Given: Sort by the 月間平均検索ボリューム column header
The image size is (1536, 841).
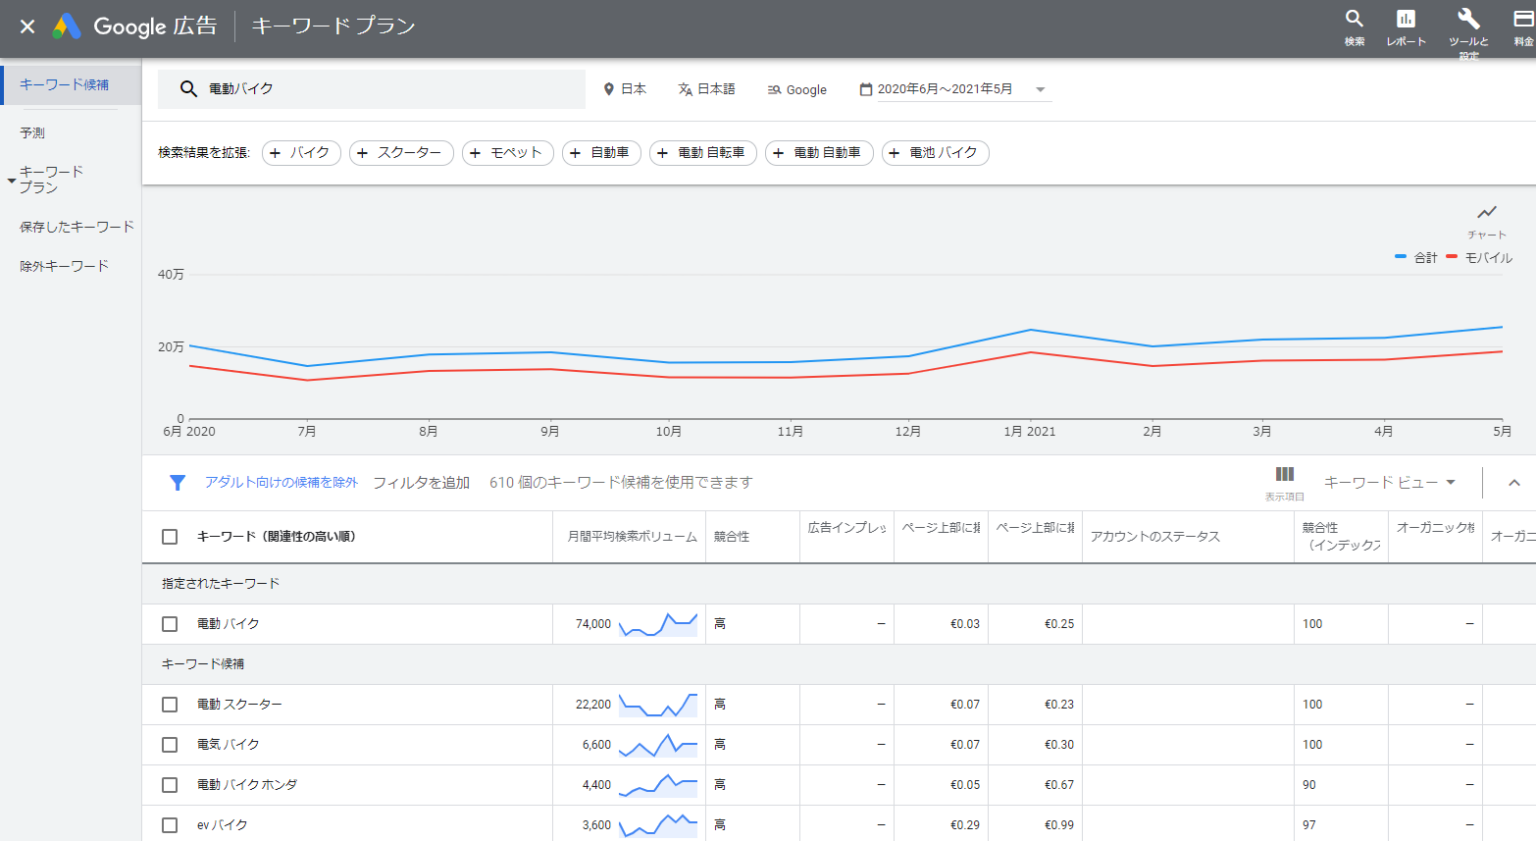Looking at the screenshot, I should coord(632,537).
